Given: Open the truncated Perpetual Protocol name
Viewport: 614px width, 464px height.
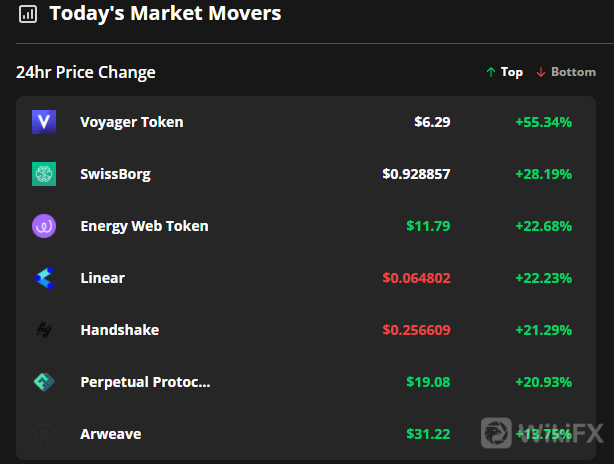Looking at the screenshot, I should click(146, 382).
